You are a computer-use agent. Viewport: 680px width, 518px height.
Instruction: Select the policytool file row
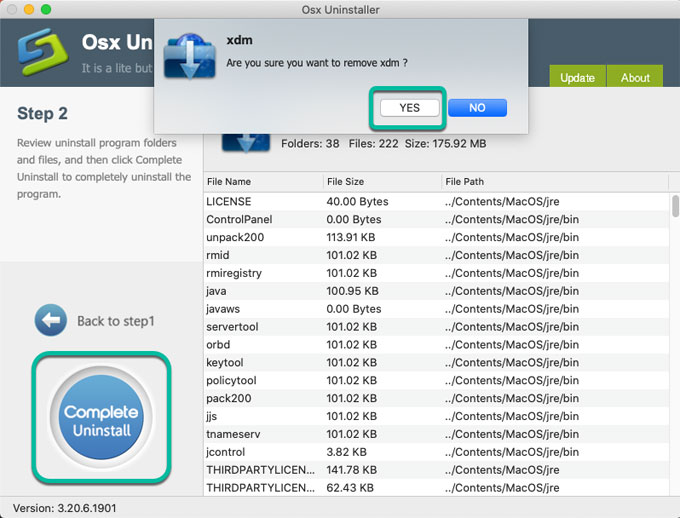[436, 380]
